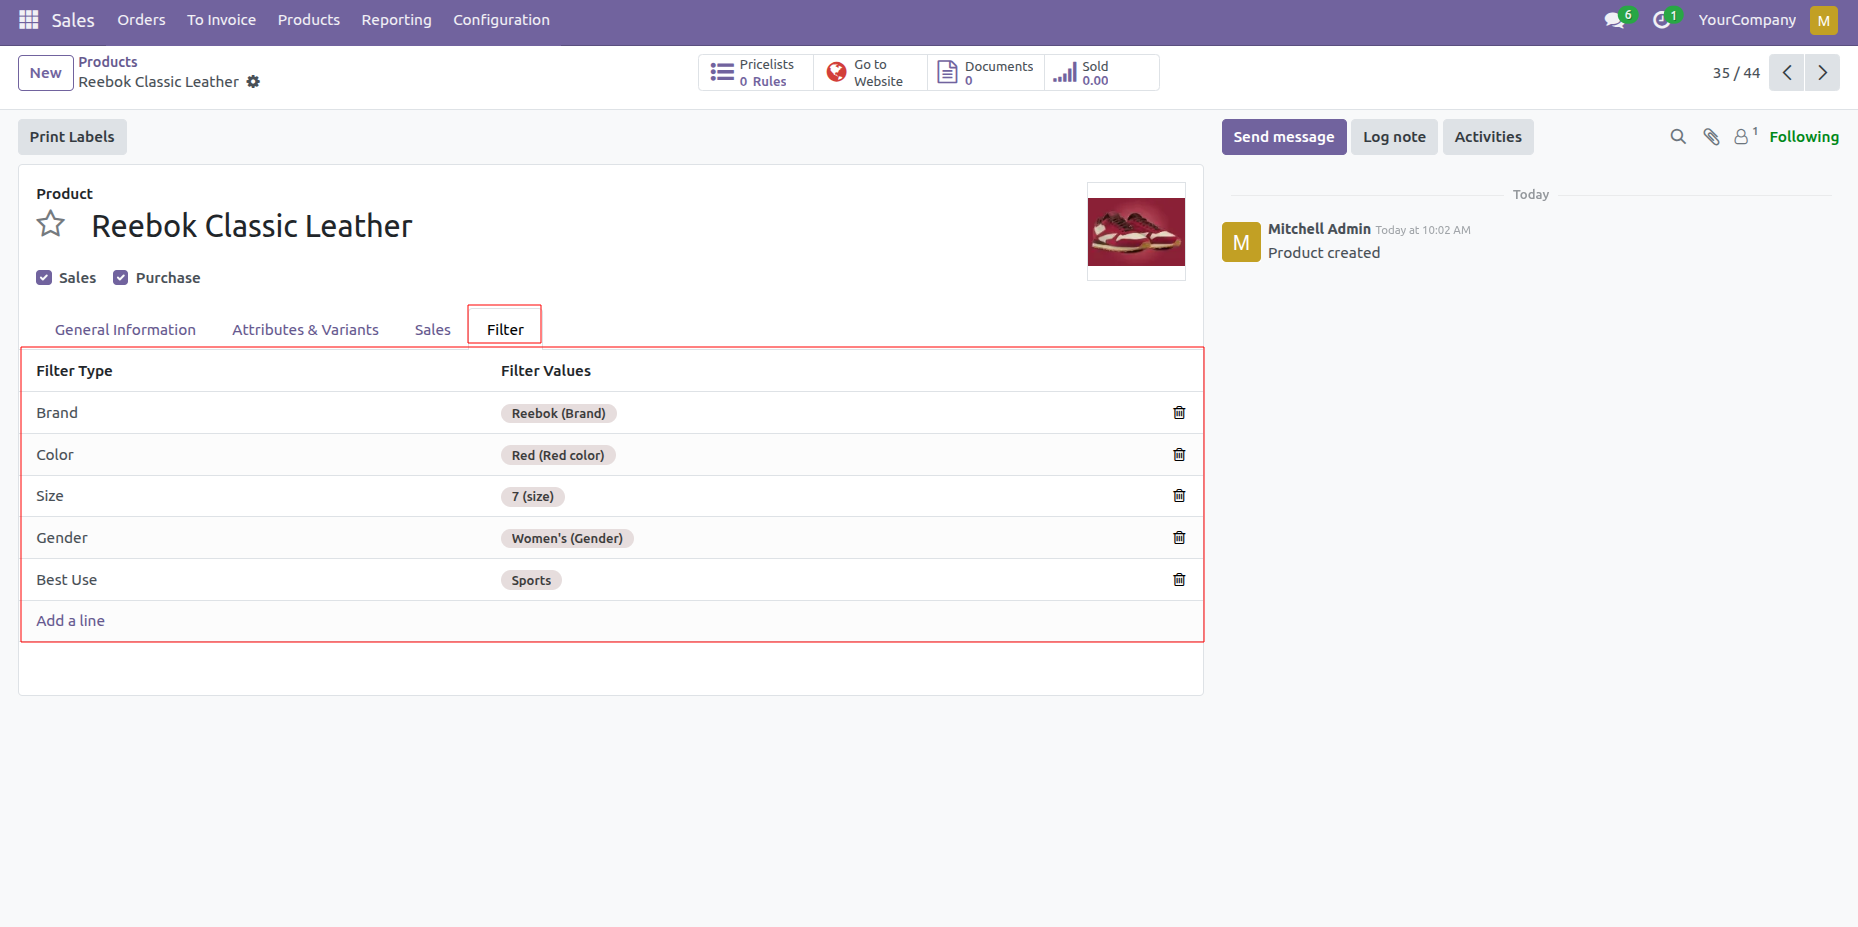The height and width of the screenshot is (927, 1858).
Task: Click the Sports filter value tag
Action: pos(531,580)
